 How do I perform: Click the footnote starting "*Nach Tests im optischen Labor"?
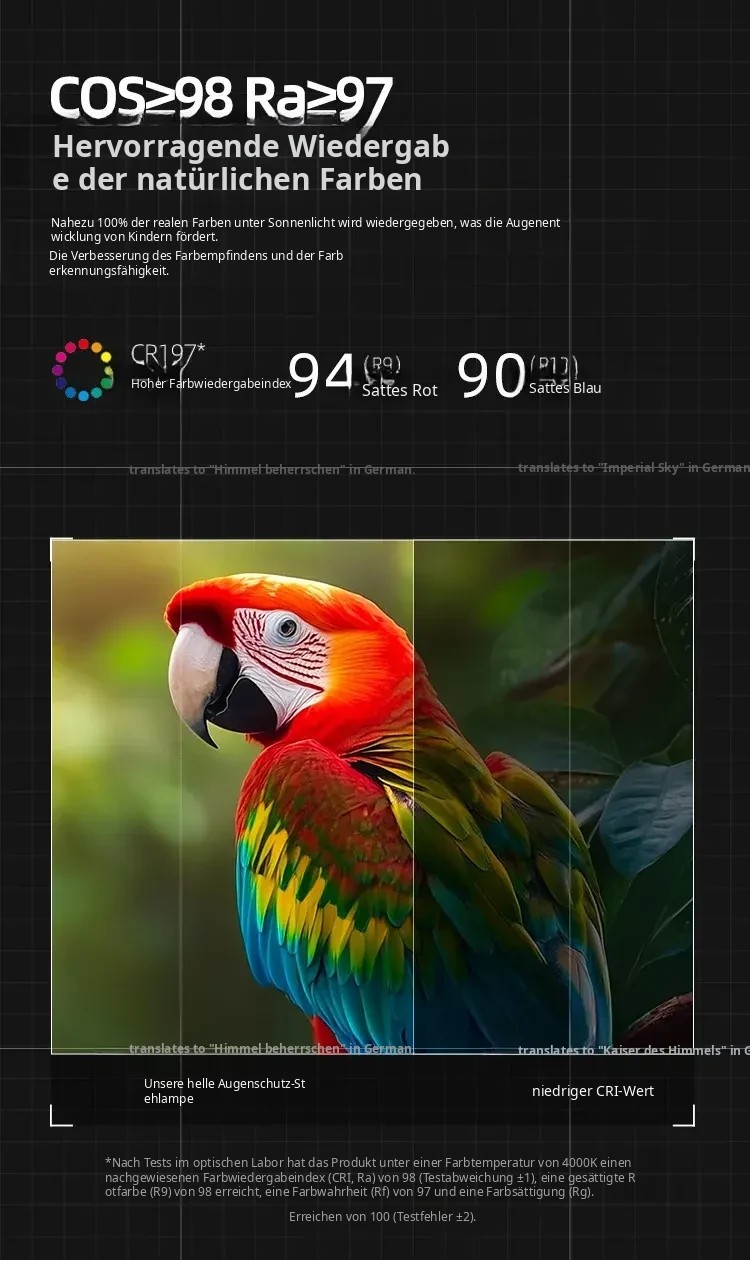pos(371,1176)
